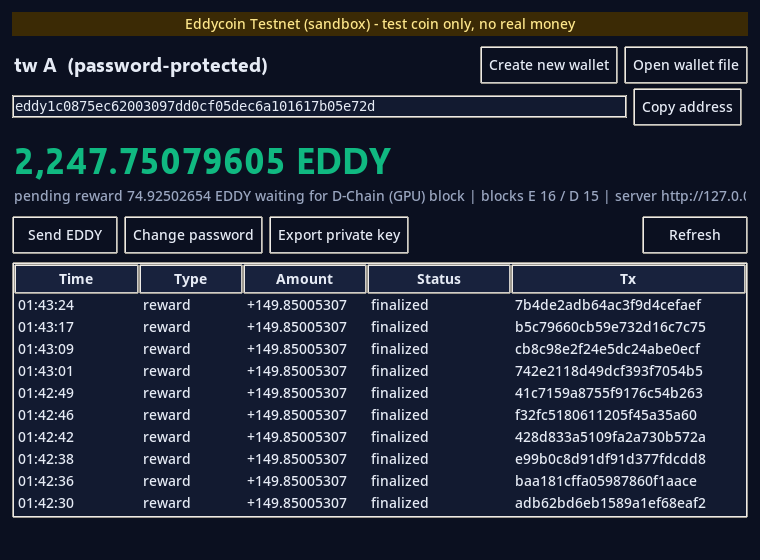
Task: Select the transaction at 01:43:24
Action: click(x=380, y=305)
